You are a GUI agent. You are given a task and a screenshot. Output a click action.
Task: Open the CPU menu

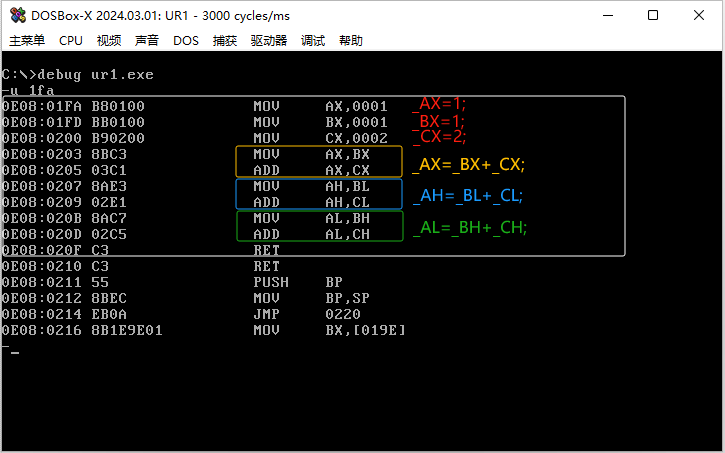click(71, 41)
